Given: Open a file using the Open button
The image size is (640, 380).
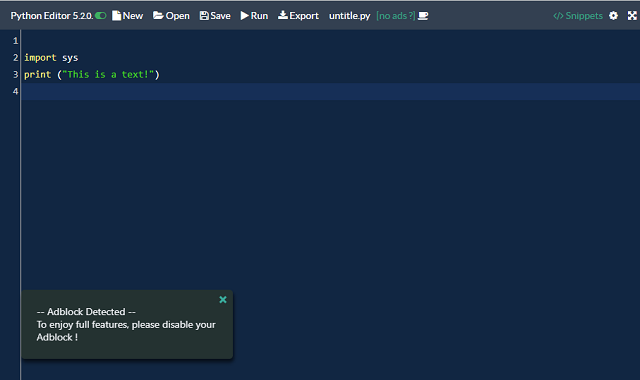Looking at the screenshot, I should (171, 16).
